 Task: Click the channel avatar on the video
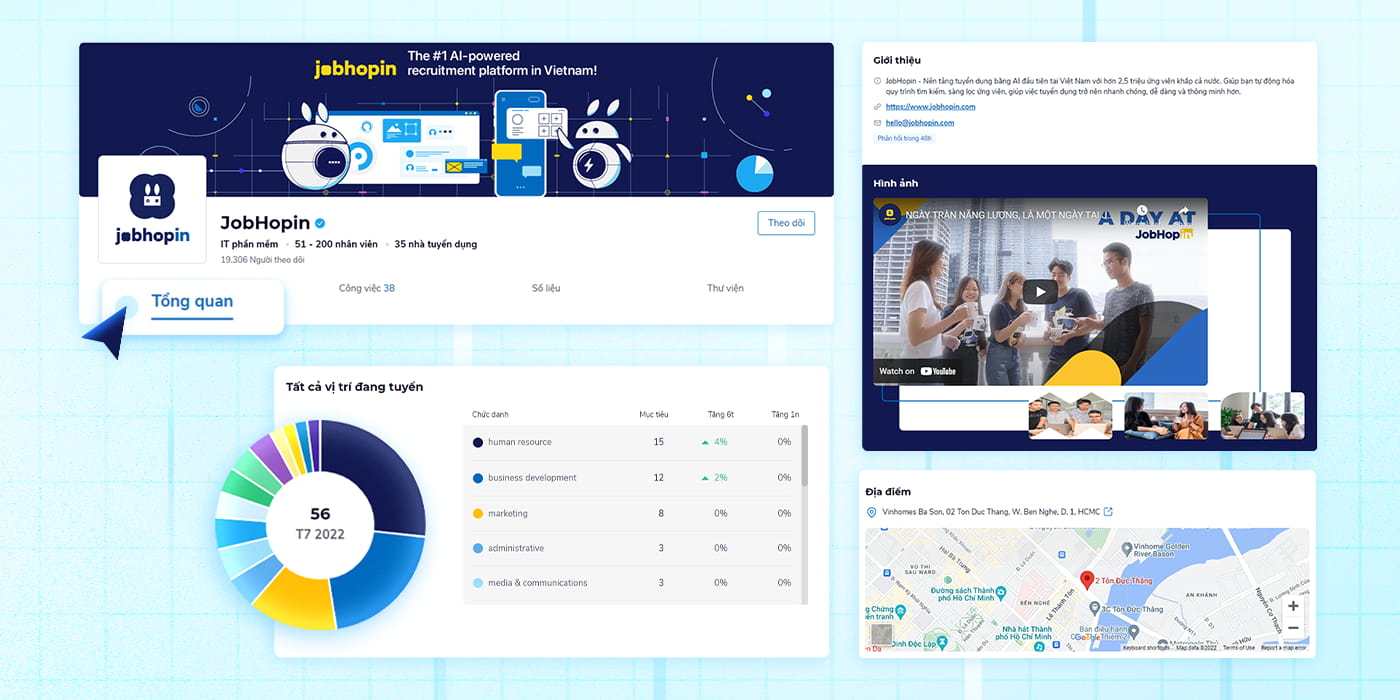point(889,215)
